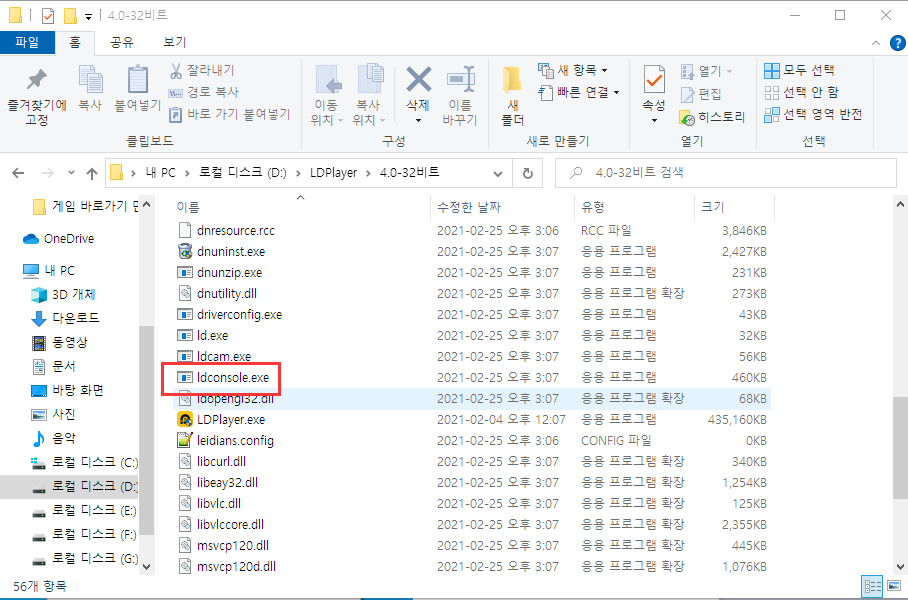Viewport: 908px width, 600px height.
Task: Switch to large thumbnails view icon
Action: (894, 586)
